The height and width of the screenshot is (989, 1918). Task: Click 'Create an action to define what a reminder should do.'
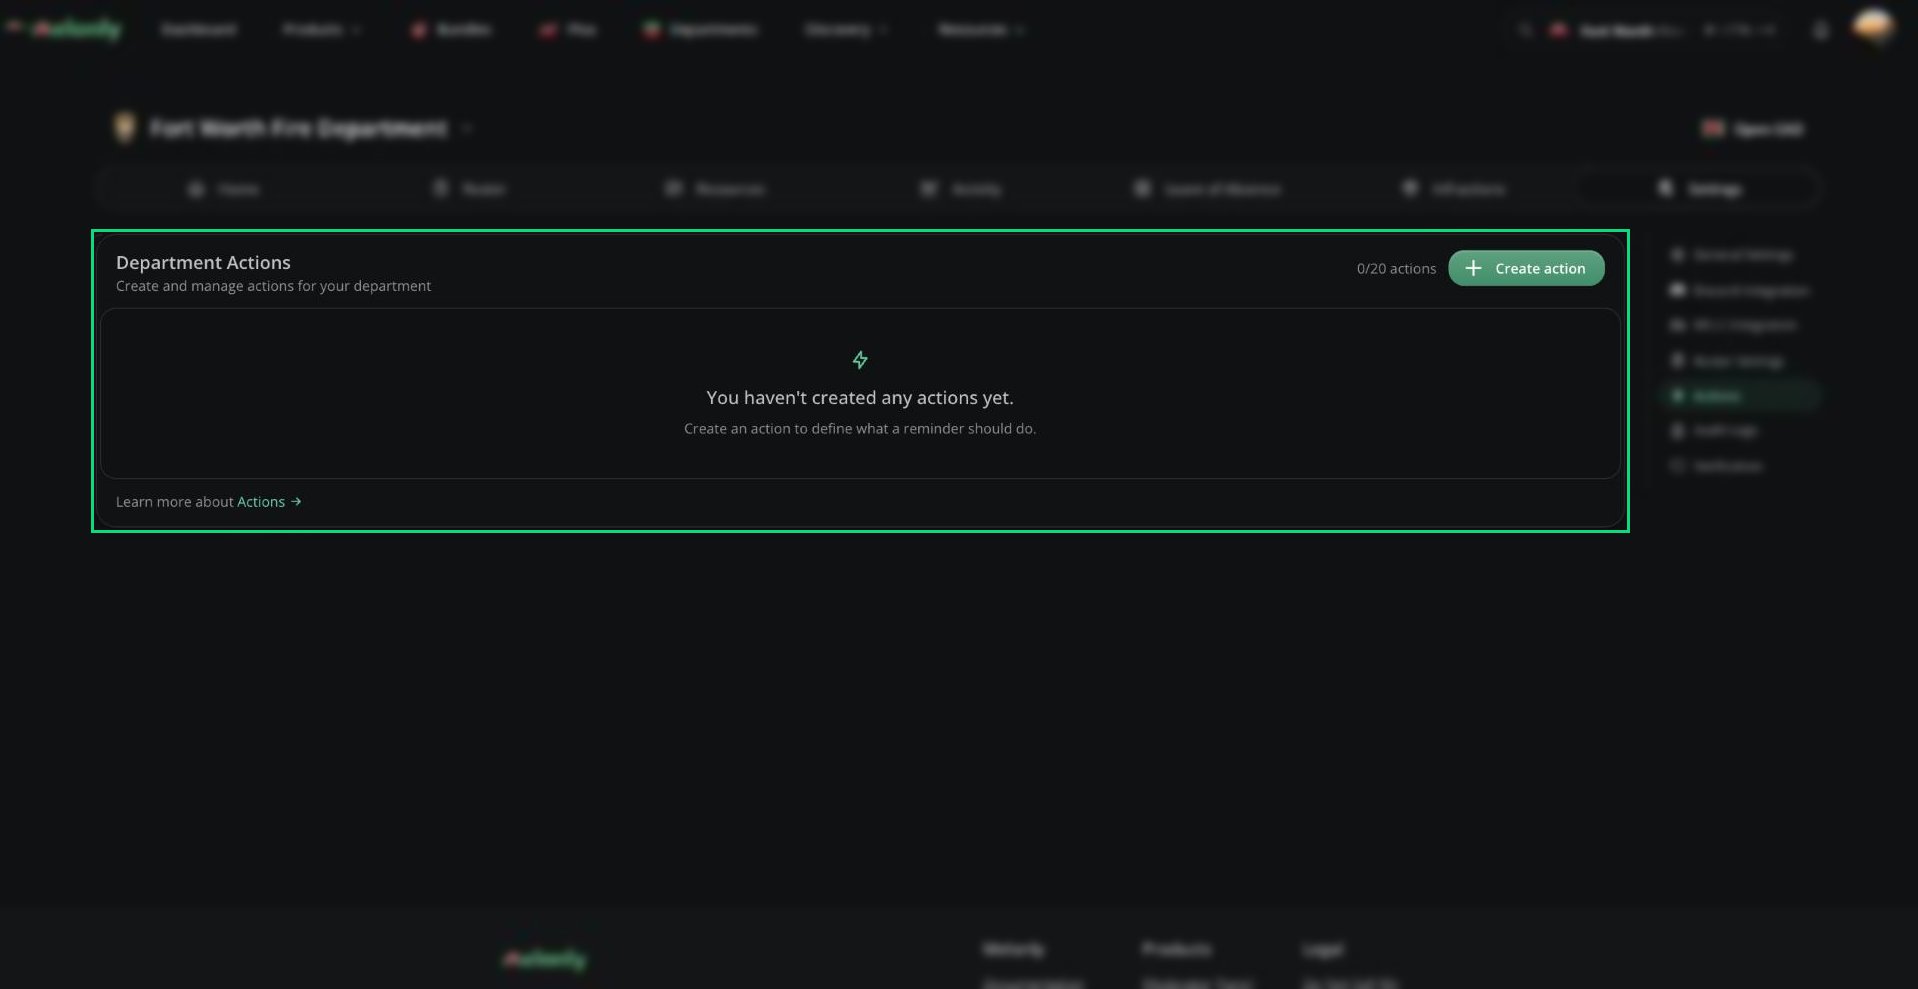point(860,429)
